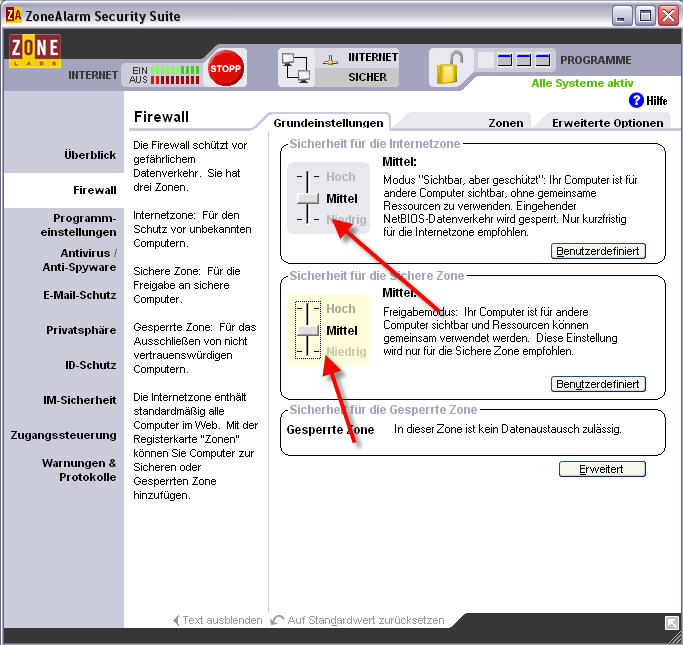Switch to Grundeinstellungen tab
The width and height of the screenshot is (683, 645).
328,123
